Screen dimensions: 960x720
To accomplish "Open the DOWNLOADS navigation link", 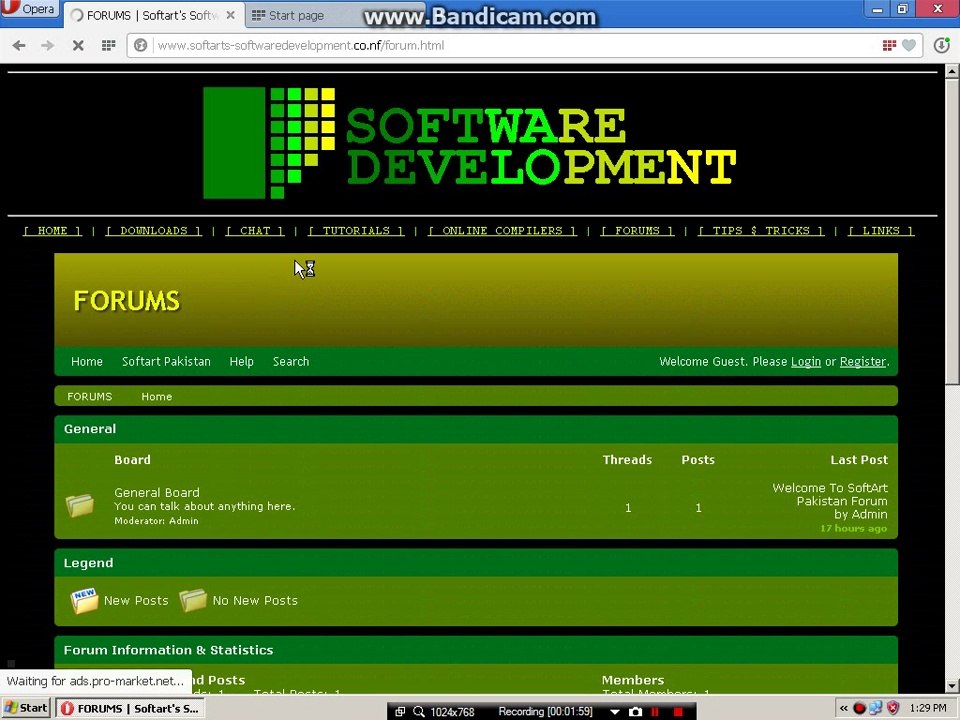I will click(x=154, y=231).
